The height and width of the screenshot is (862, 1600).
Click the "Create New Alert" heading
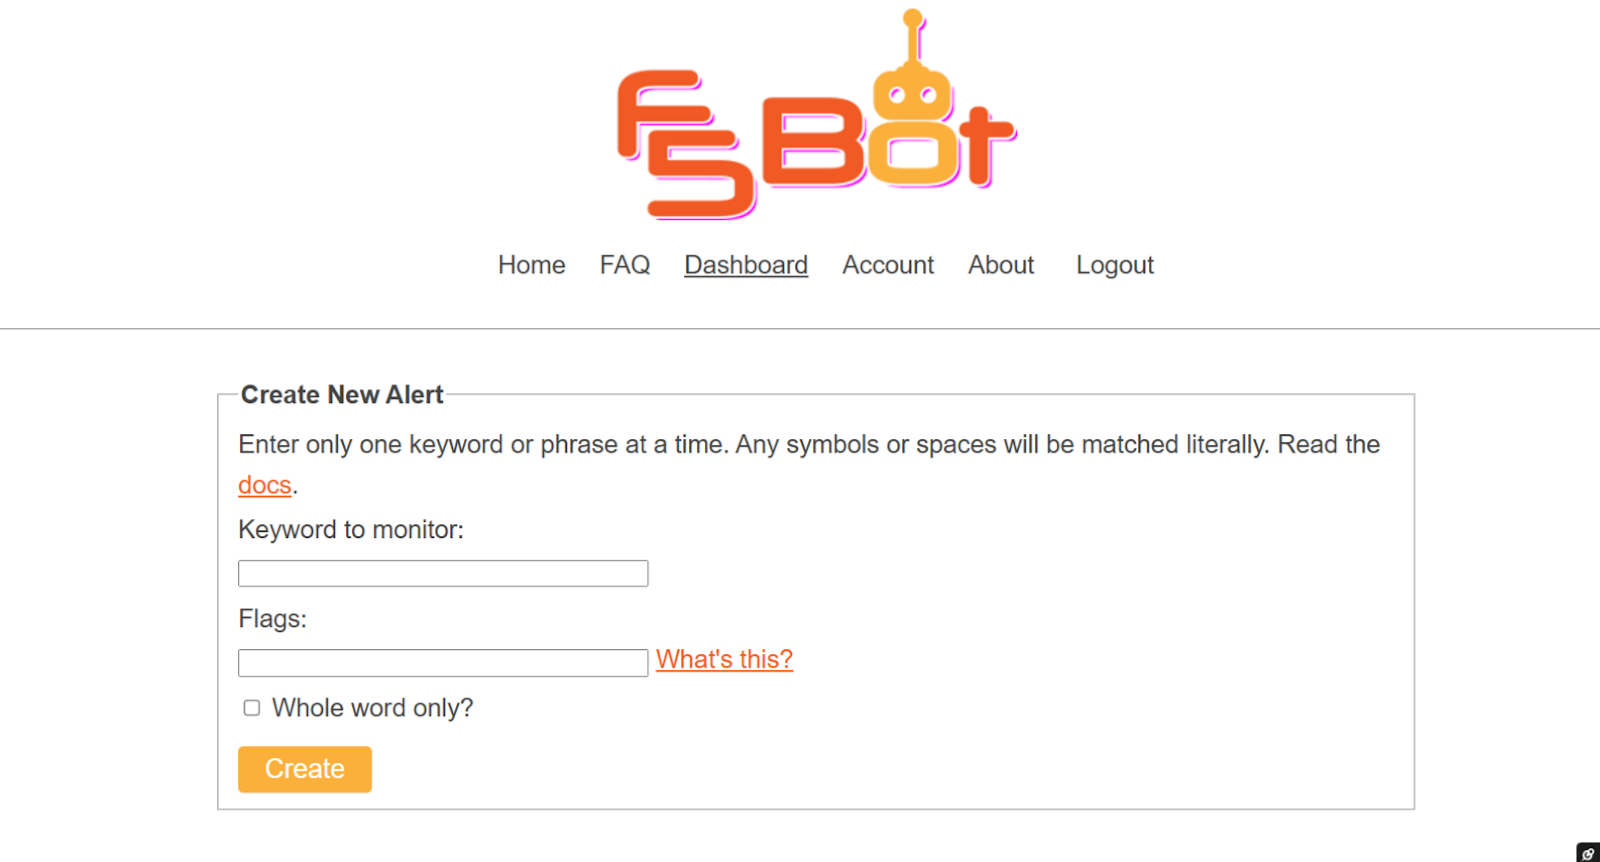[341, 394]
